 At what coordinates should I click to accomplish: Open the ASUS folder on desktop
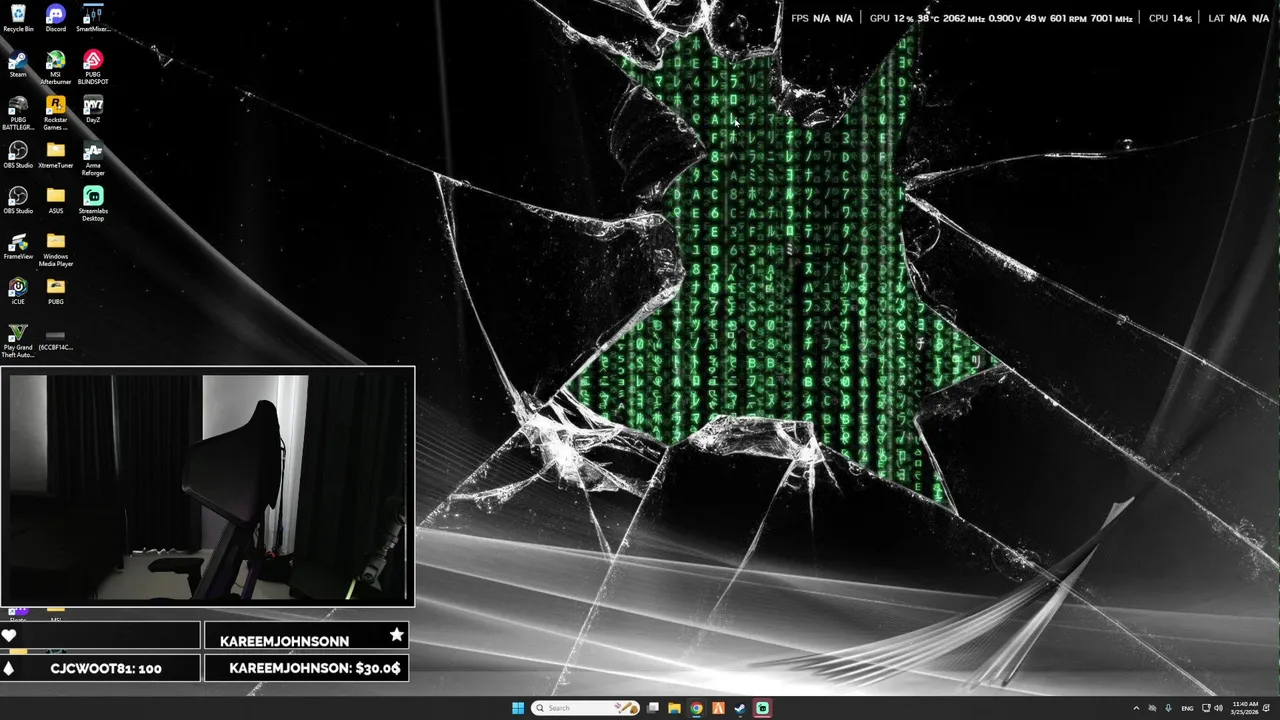coord(56,200)
